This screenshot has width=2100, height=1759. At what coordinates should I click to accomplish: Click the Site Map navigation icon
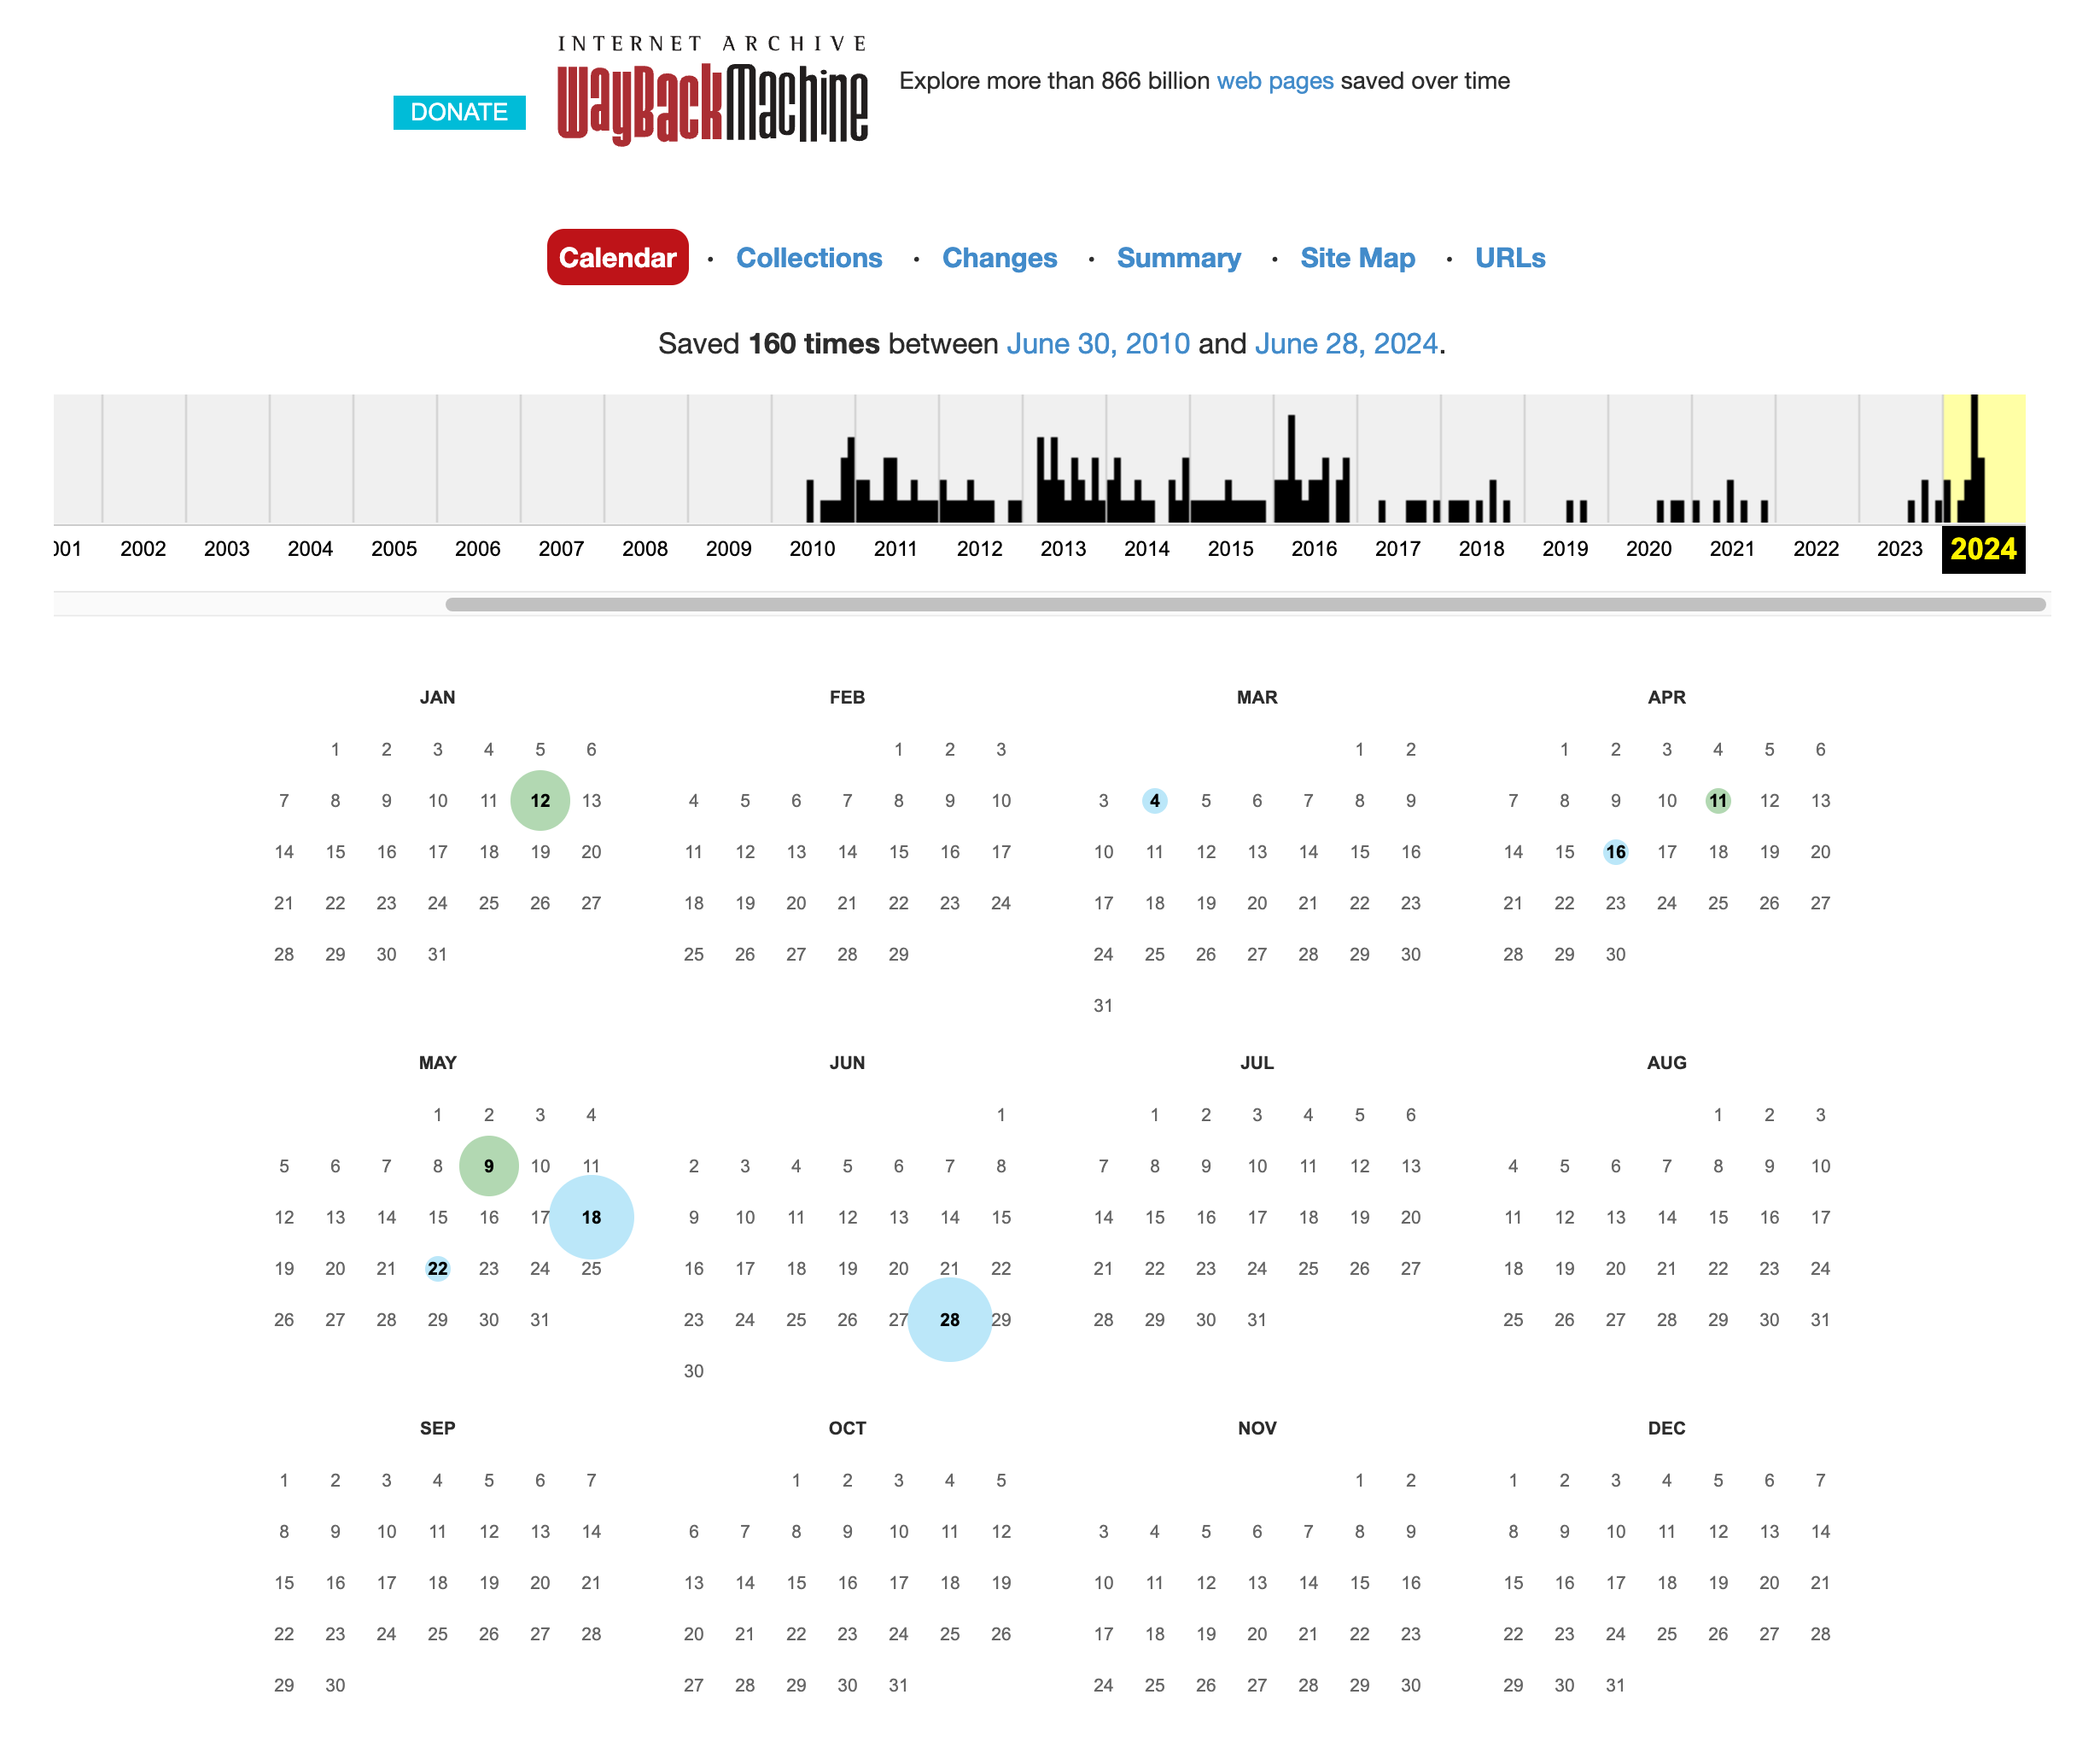pos(1359,258)
